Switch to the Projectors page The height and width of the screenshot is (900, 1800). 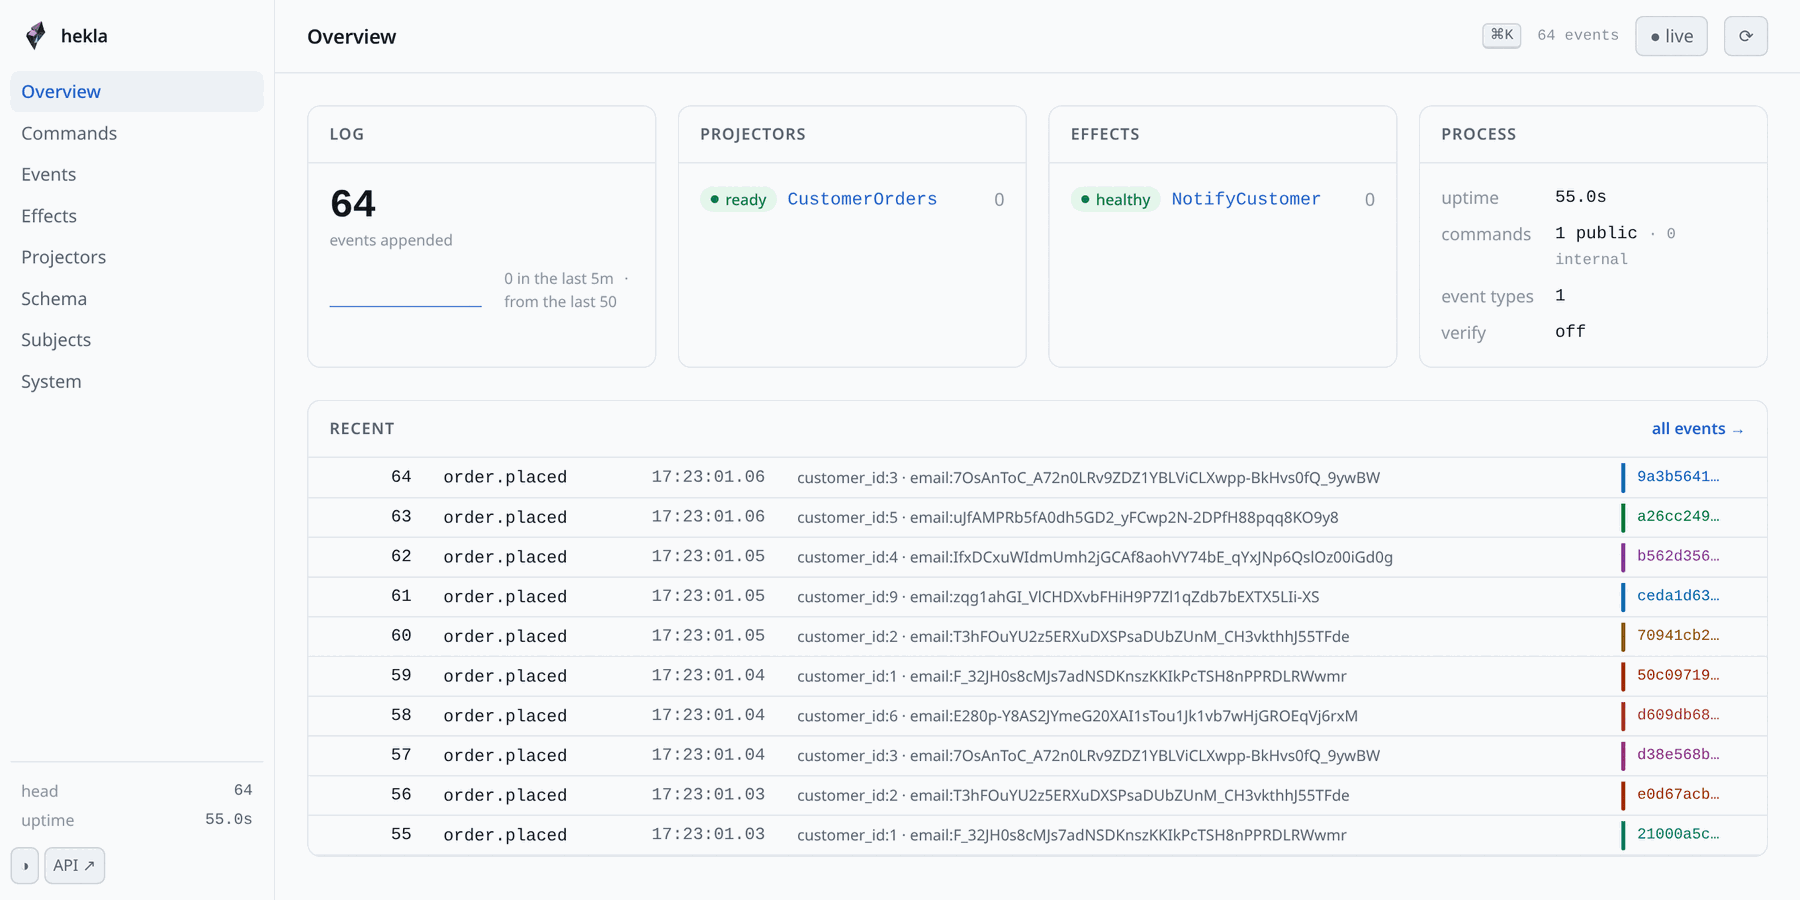click(x=137, y=257)
